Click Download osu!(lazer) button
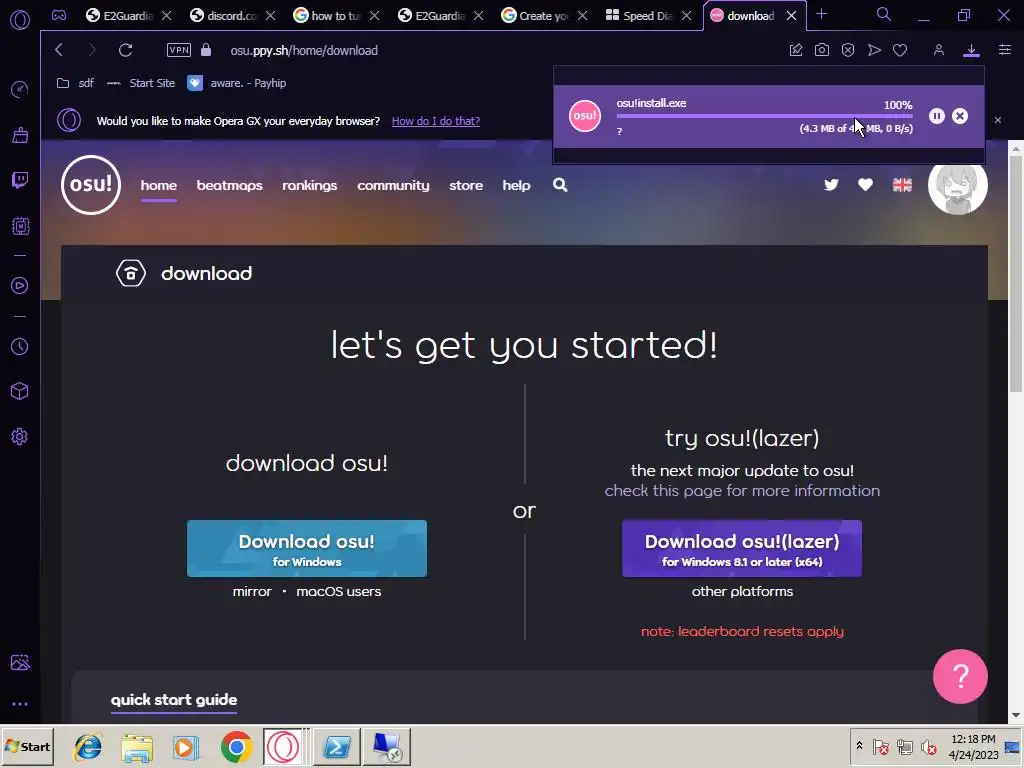This screenshot has height=768, width=1024. tap(742, 549)
